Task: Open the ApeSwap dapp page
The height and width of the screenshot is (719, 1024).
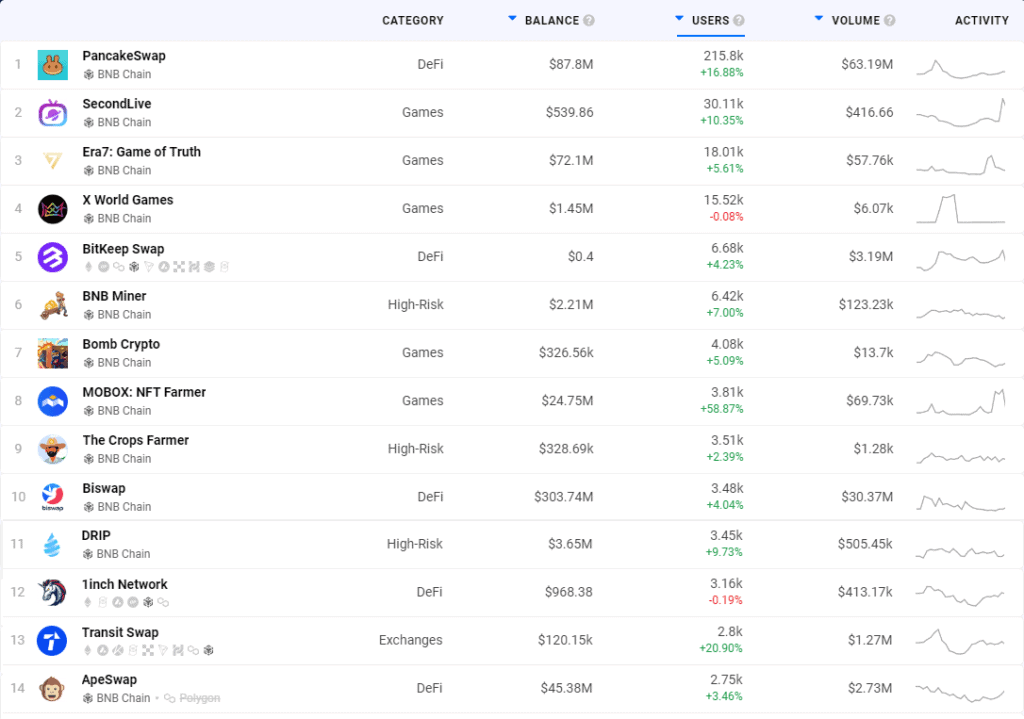Action: click(x=109, y=680)
